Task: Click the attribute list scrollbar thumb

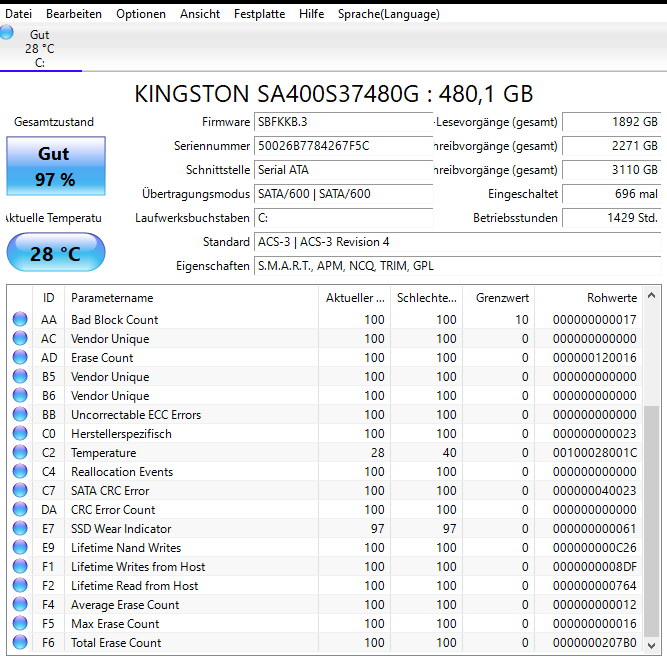Action: (651, 521)
